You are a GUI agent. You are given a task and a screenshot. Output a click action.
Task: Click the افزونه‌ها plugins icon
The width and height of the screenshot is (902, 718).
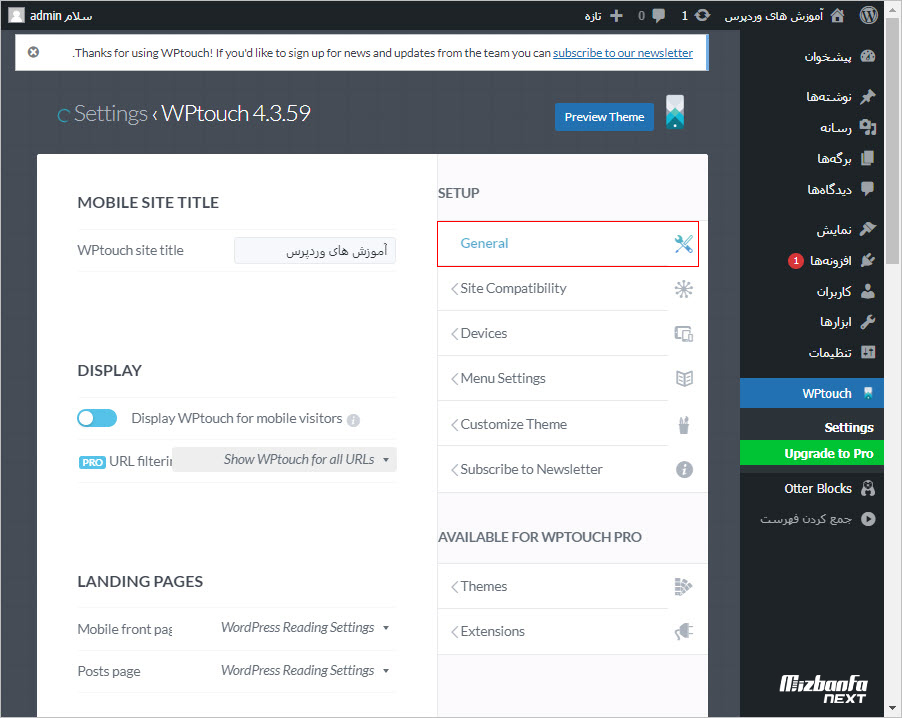[867, 260]
